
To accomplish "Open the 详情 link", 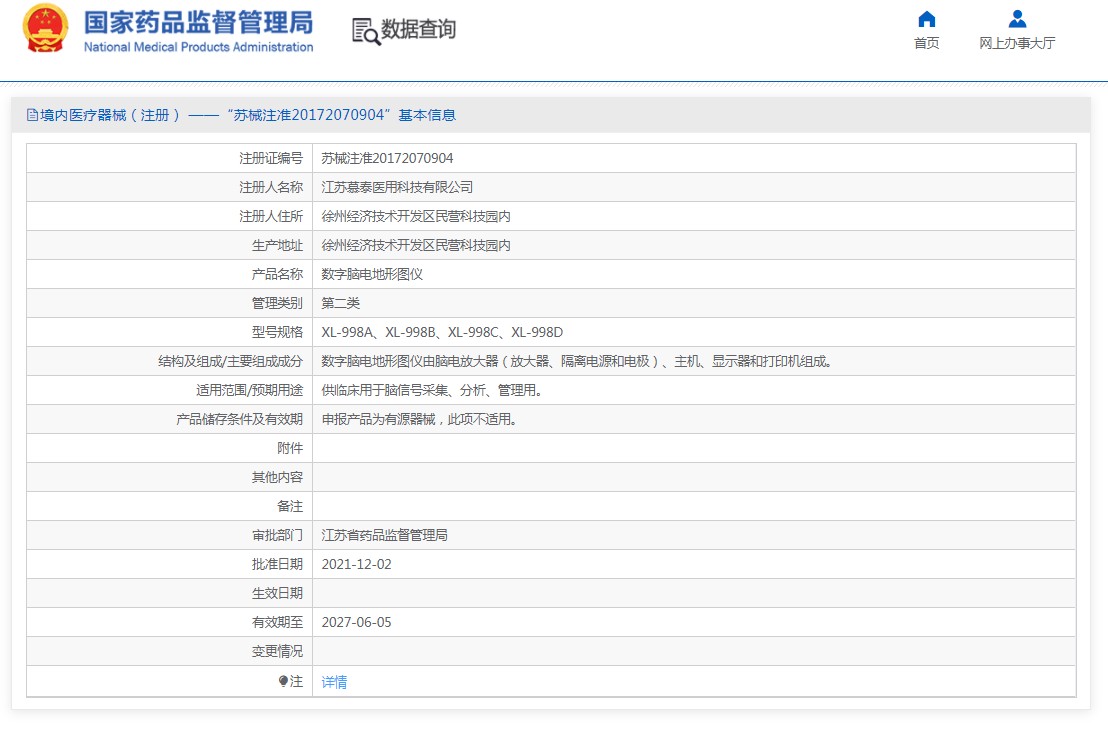I will pyautogui.click(x=334, y=682).
